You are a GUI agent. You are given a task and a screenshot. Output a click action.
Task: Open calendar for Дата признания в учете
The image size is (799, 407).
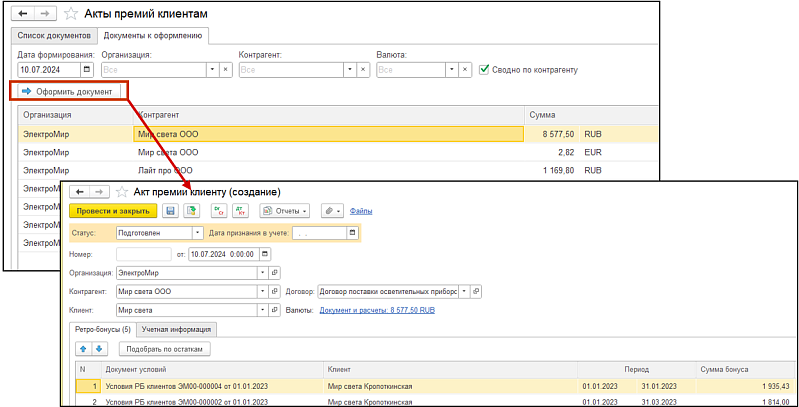point(352,233)
